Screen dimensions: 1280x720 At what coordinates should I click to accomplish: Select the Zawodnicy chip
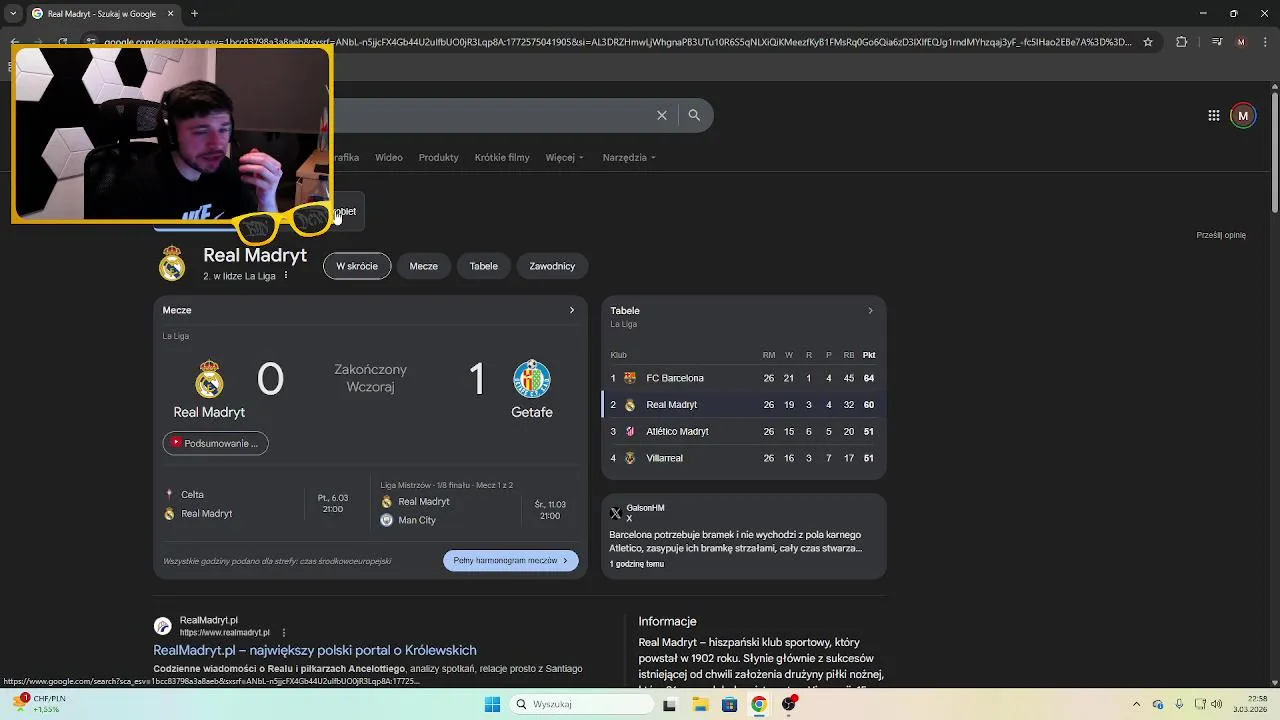coord(552,266)
